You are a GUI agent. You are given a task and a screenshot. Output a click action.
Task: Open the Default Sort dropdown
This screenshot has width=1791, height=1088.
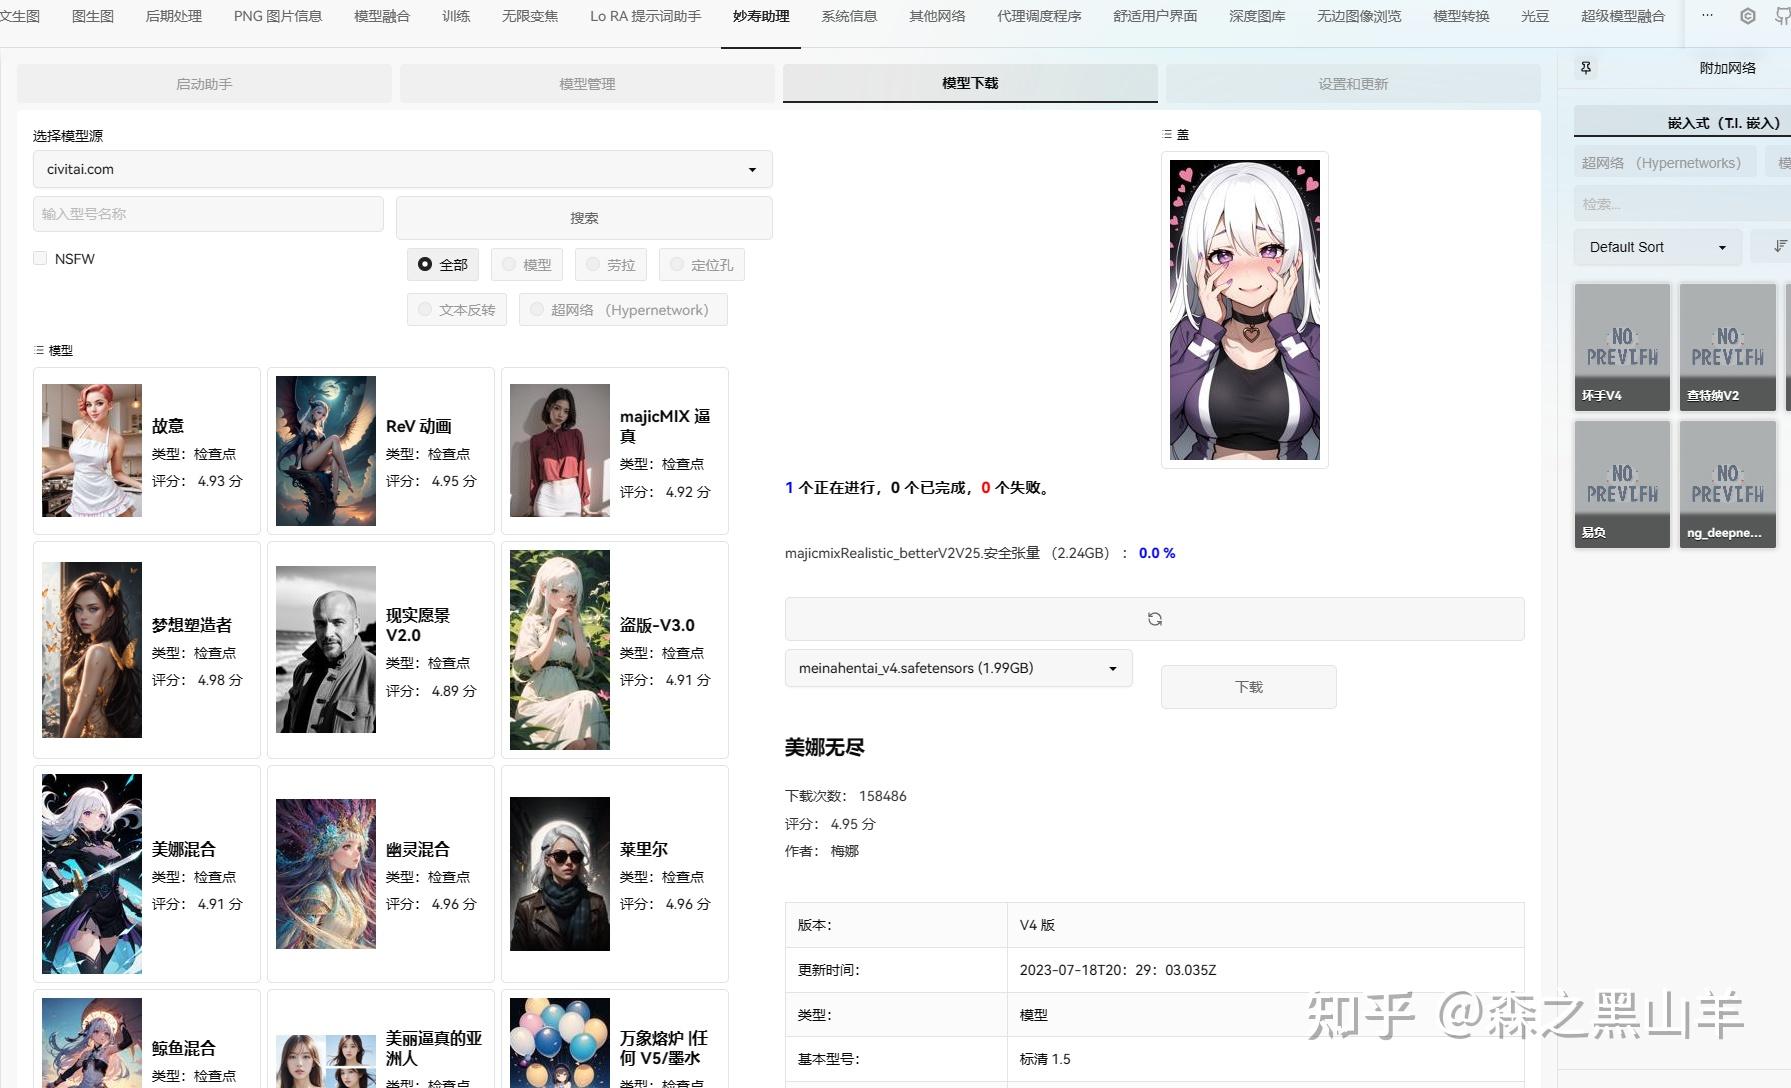1657,247
